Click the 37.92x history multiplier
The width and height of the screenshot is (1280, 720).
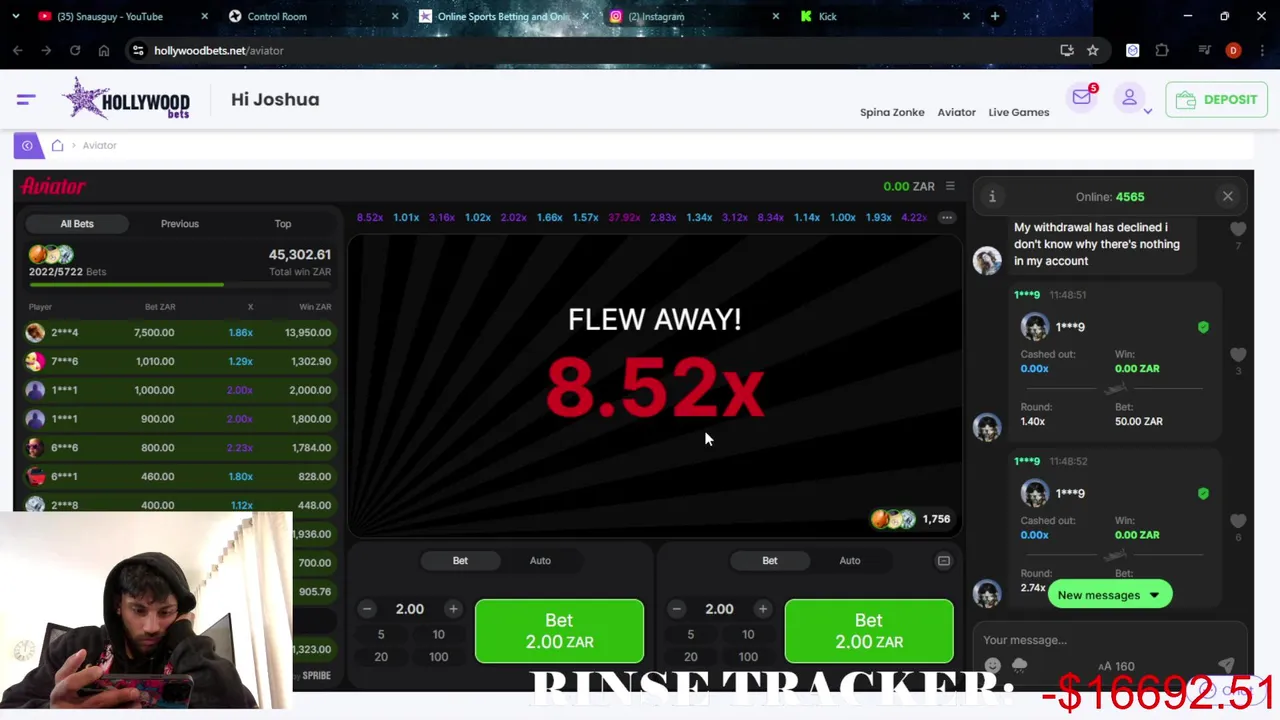pos(624,217)
